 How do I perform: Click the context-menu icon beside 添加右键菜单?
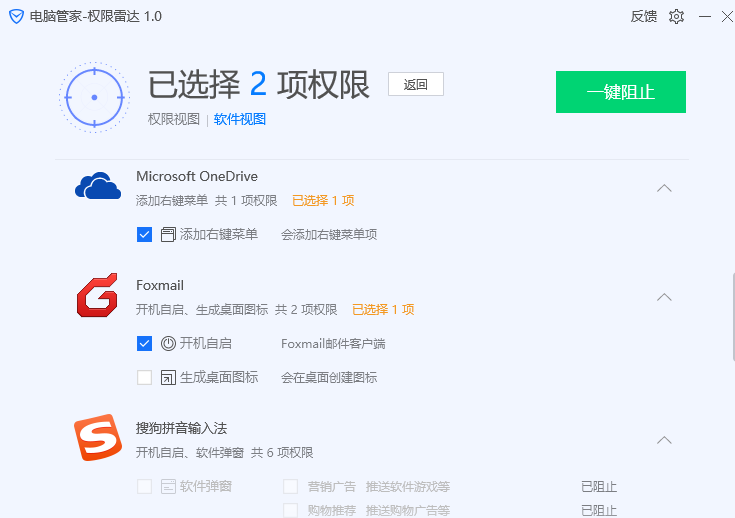168,234
